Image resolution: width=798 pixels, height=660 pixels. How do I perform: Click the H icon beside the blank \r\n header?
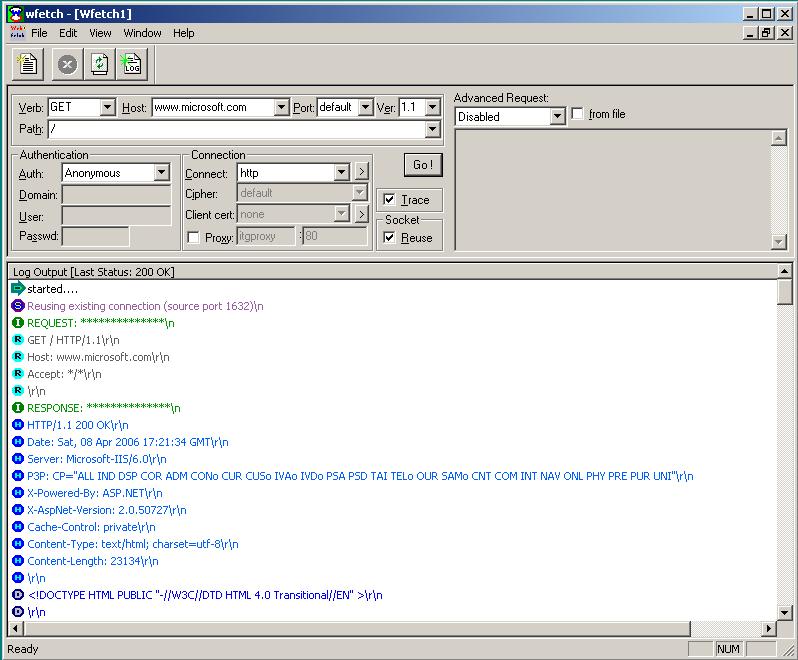18,578
